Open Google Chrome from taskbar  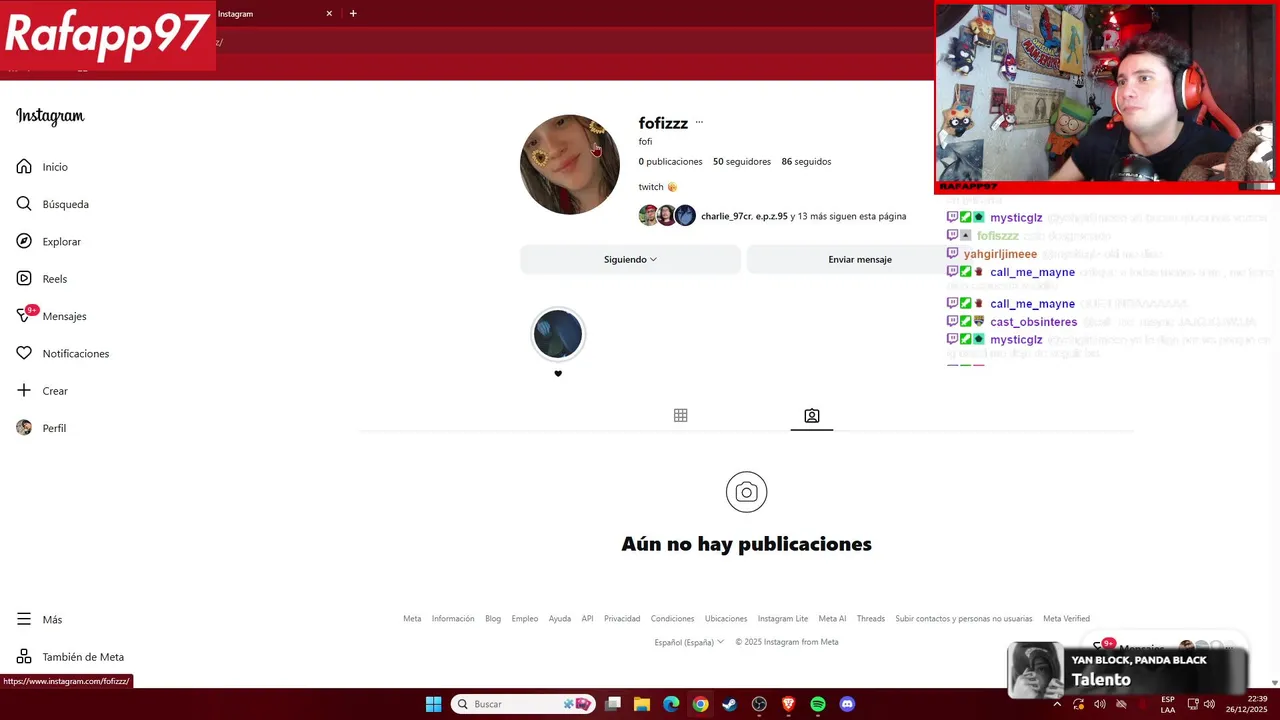point(700,704)
